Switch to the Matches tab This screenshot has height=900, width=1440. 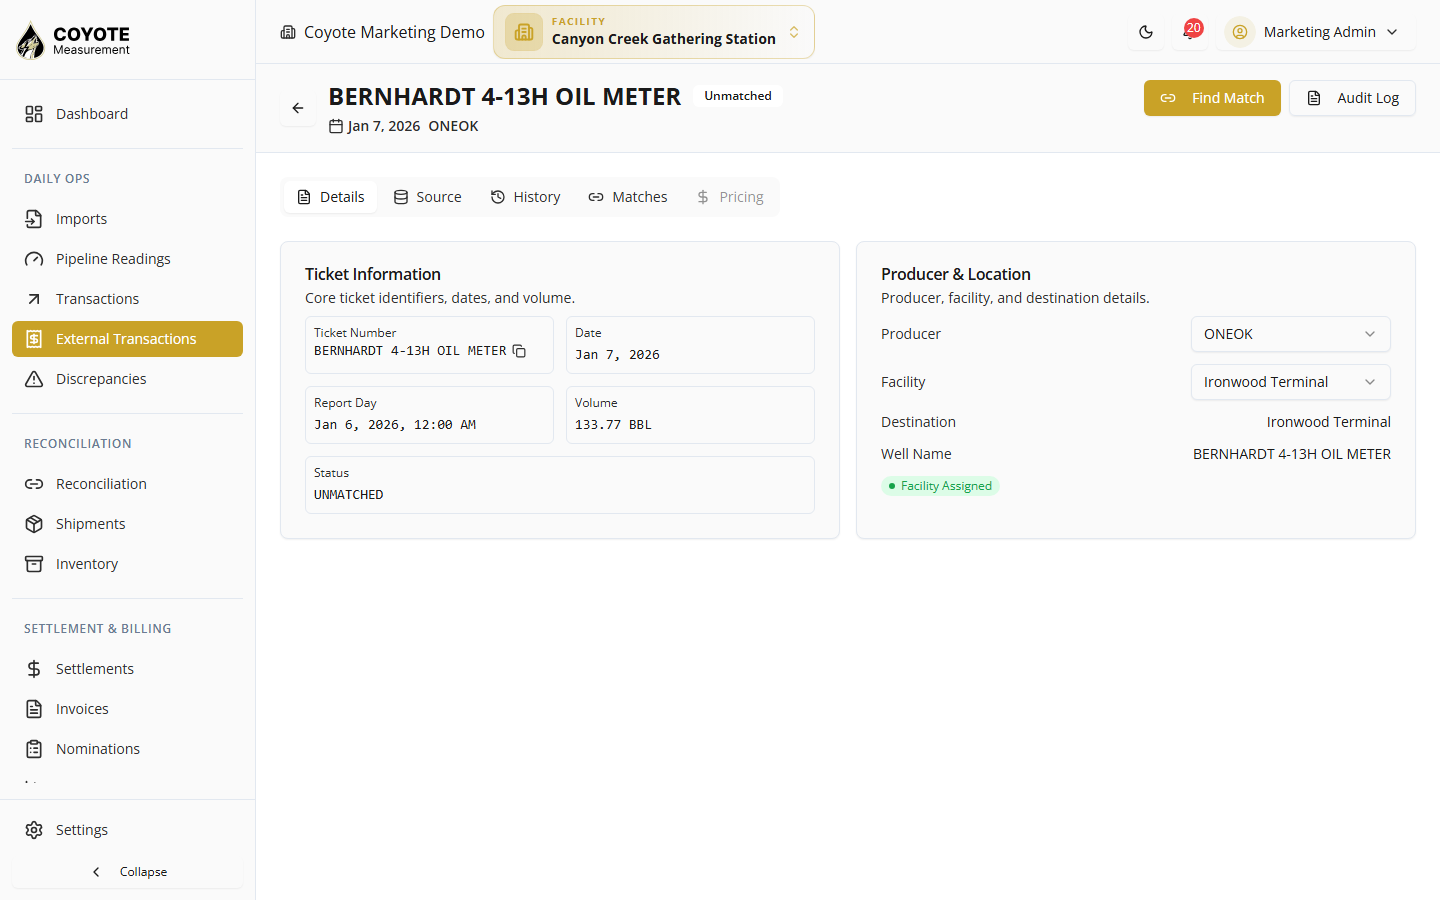point(628,197)
